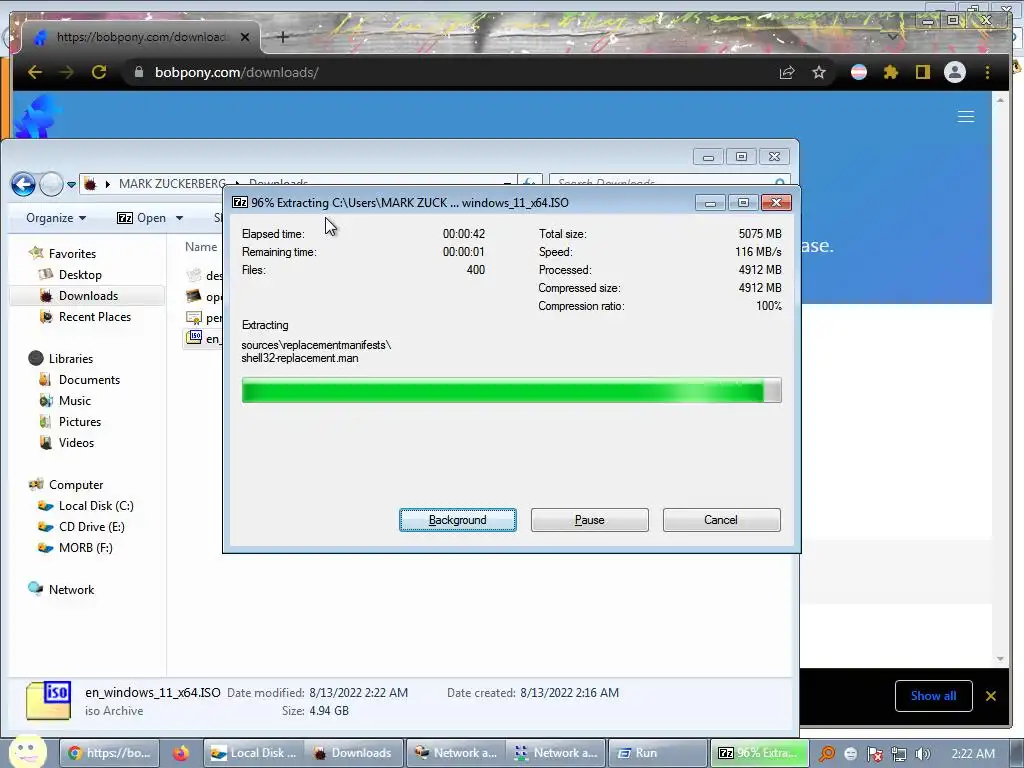Select the bobpony.com downloads tab
Screen dimensions: 1024x768
(x=140, y=37)
